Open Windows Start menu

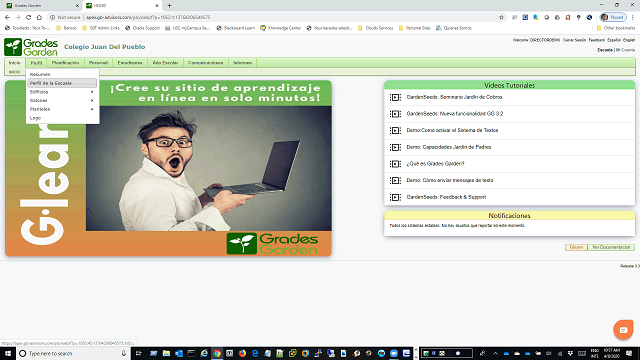coord(8,353)
